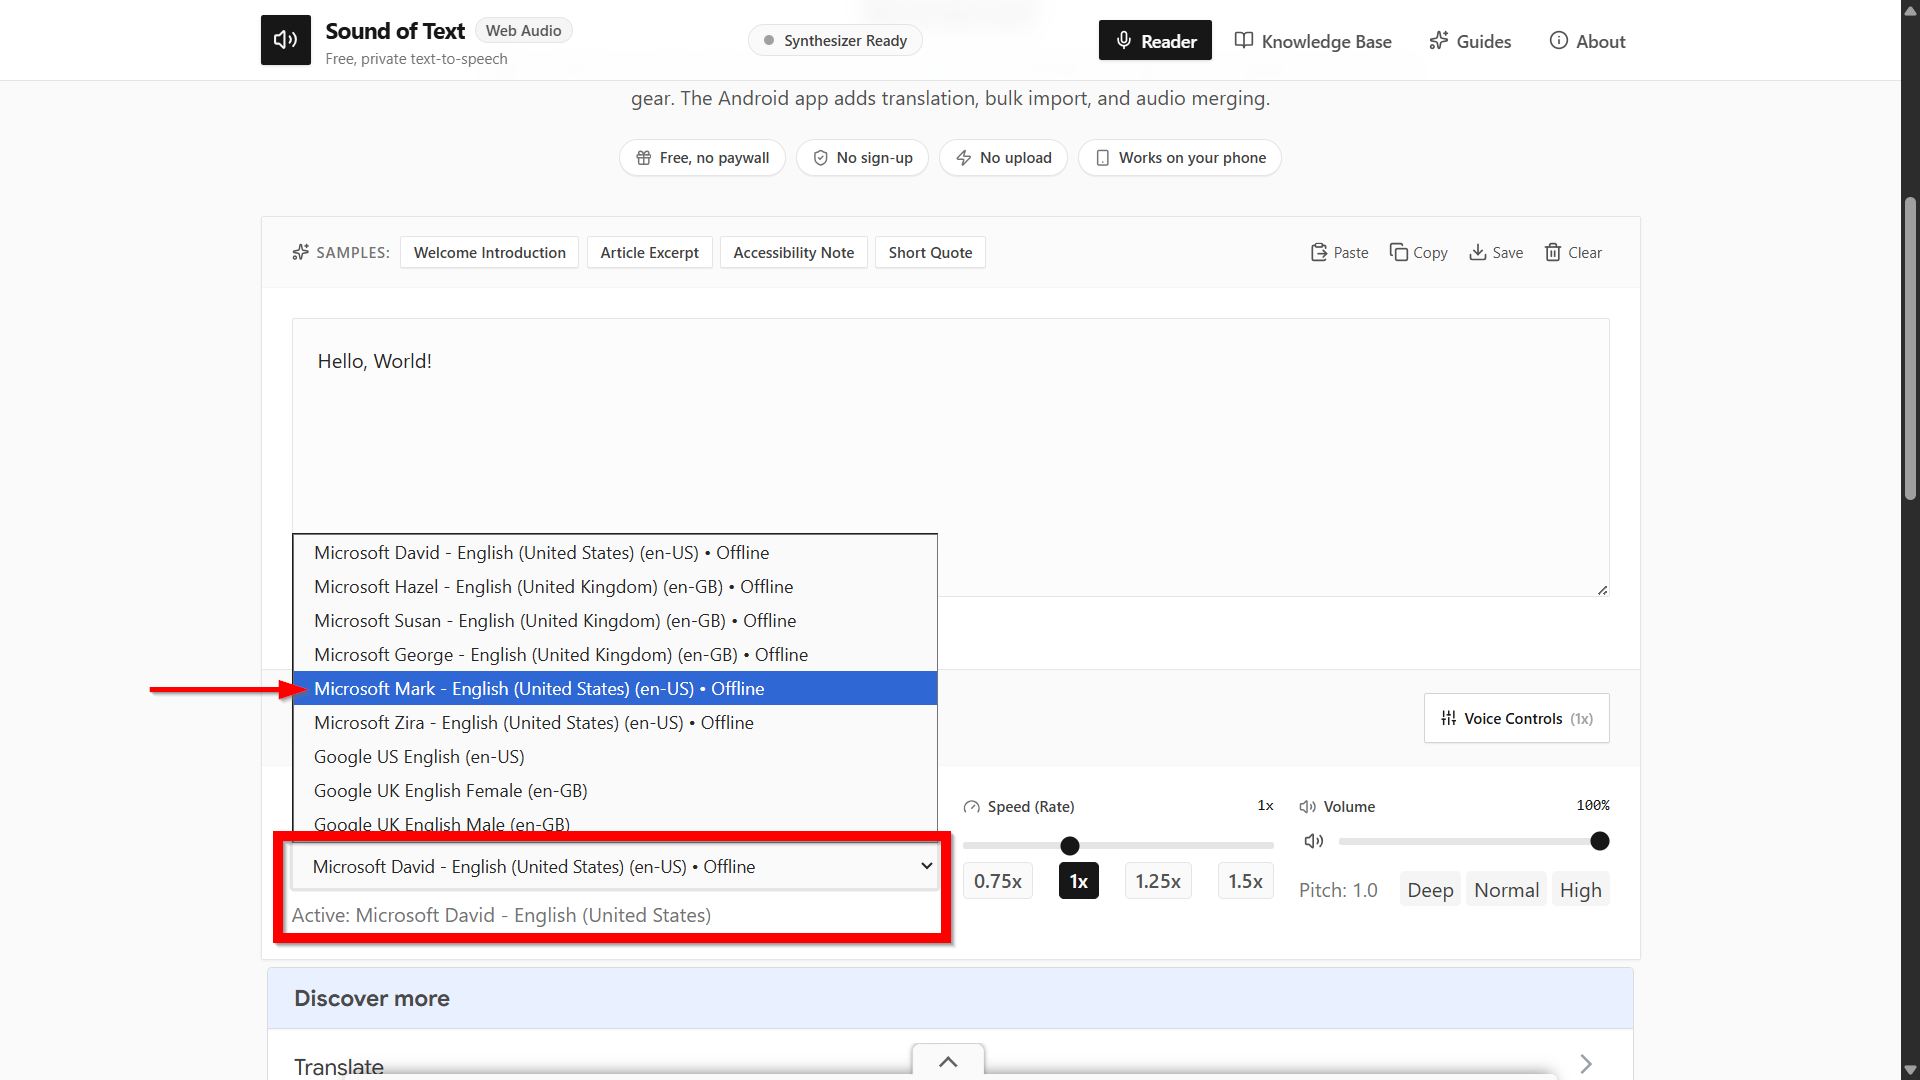Choose Microsoft Susan voice option
This screenshot has width=1920, height=1080.
click(x=615, y=621)
